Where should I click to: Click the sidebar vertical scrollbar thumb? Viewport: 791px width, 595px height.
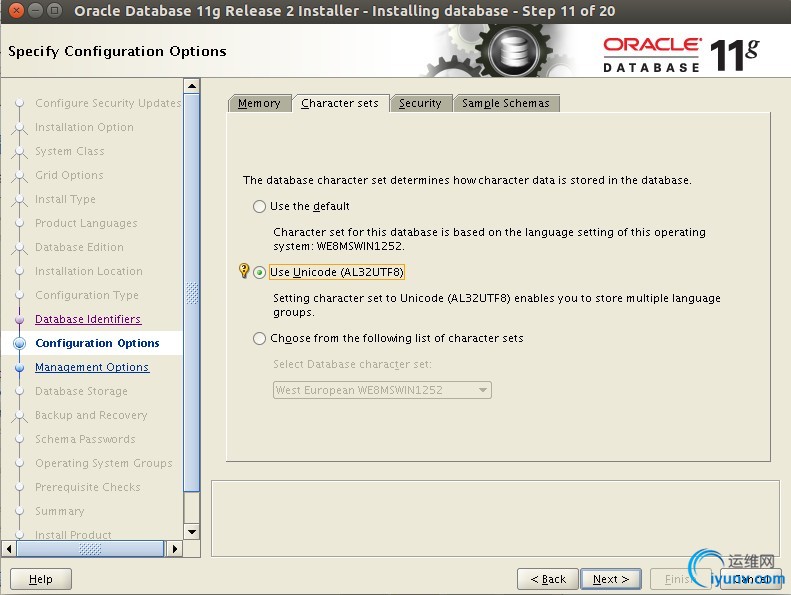[192, 293]
